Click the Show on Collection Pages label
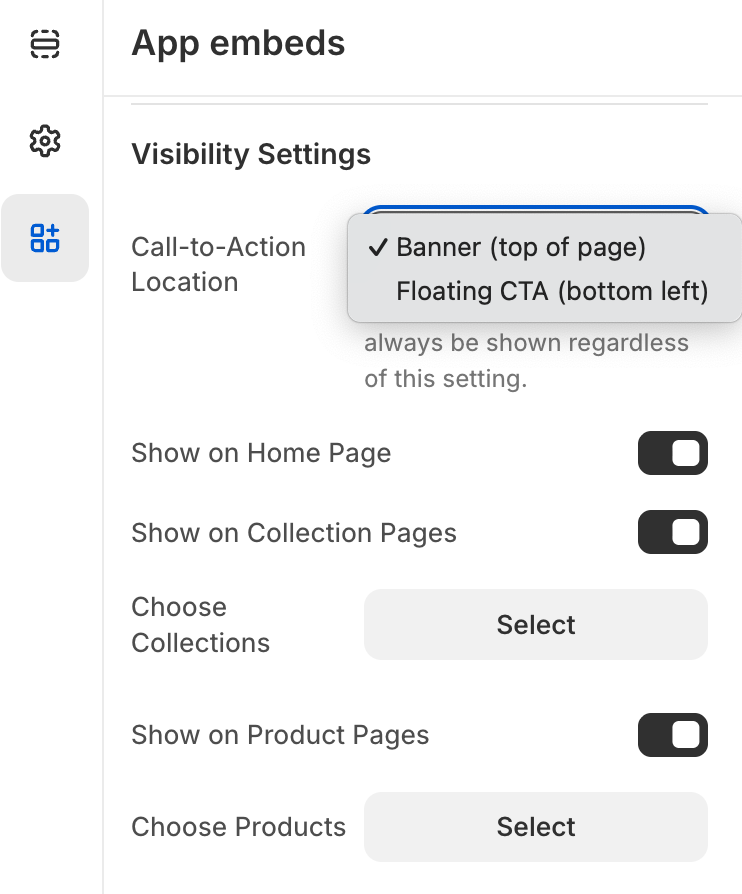The width and height of the screenshot is (742, 894). [294, 533]
